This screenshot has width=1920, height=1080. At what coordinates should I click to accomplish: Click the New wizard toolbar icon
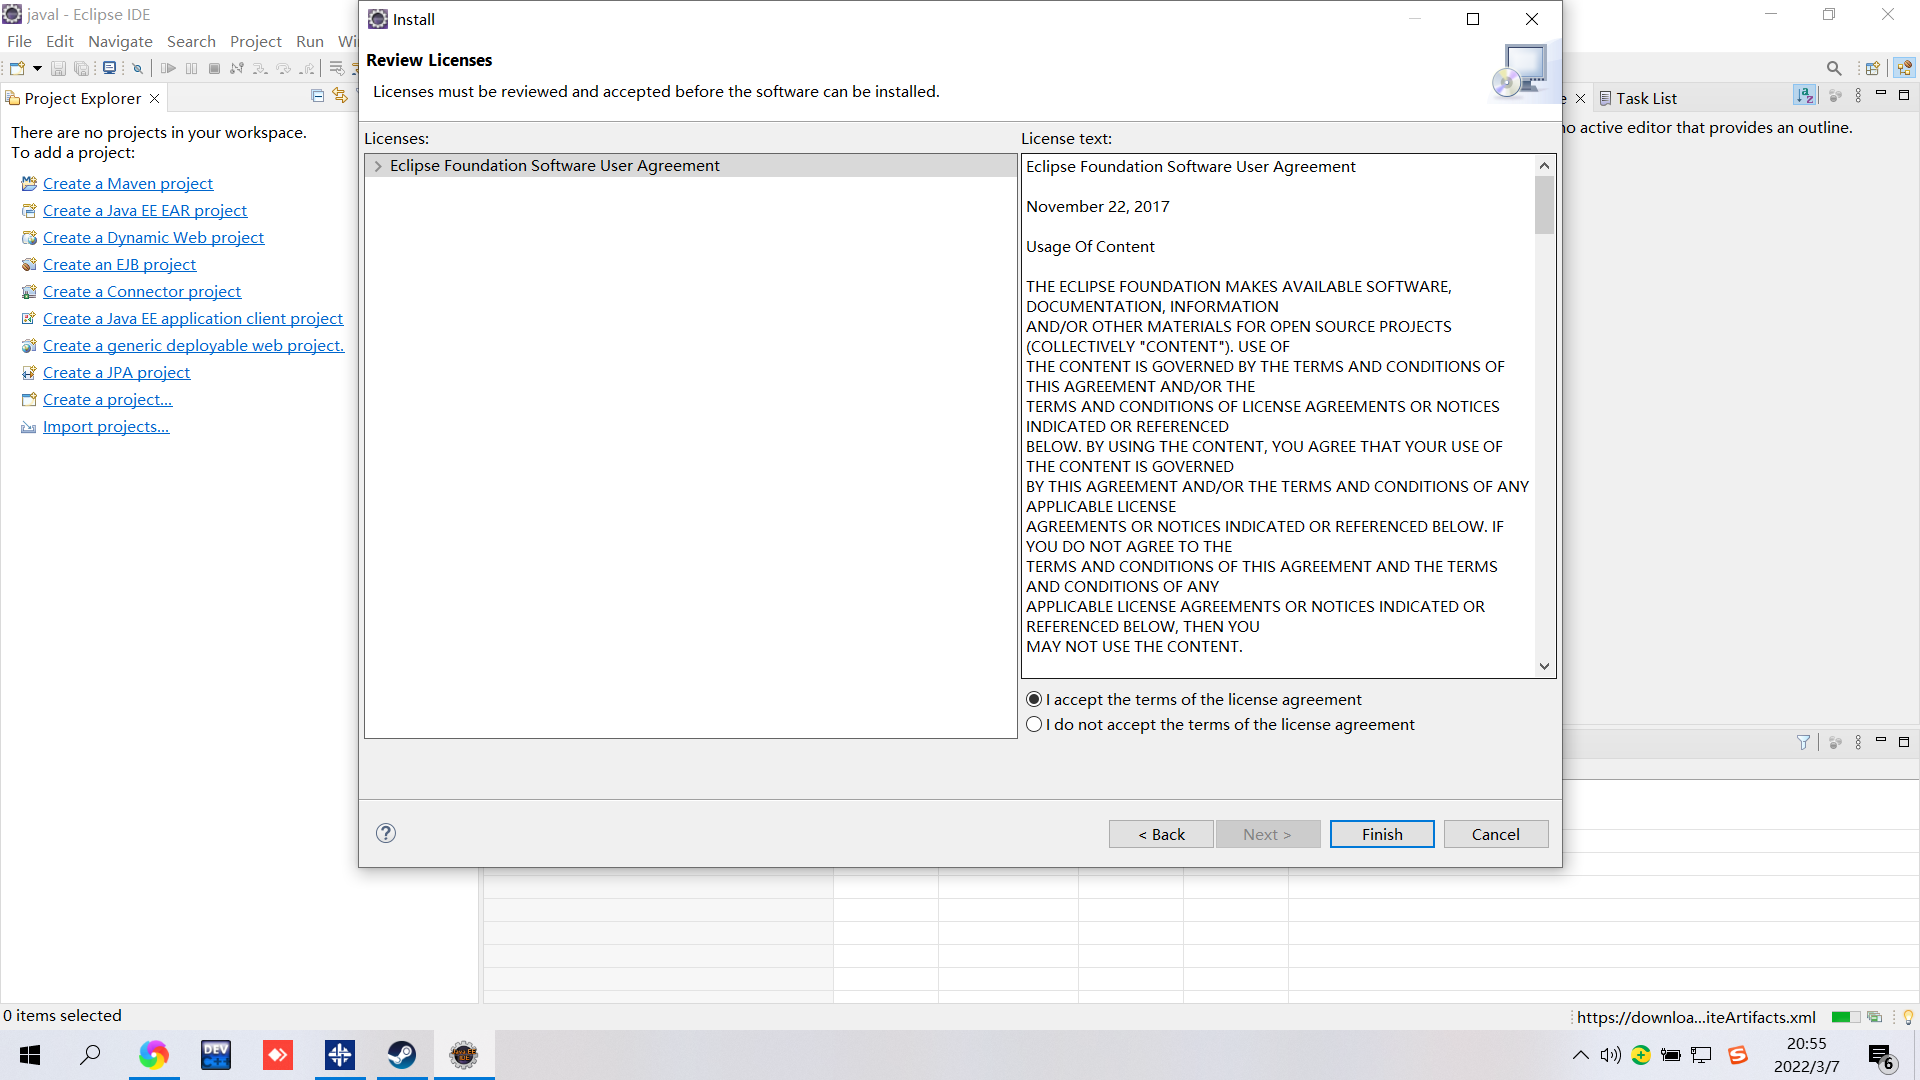[x=17, y=68]
